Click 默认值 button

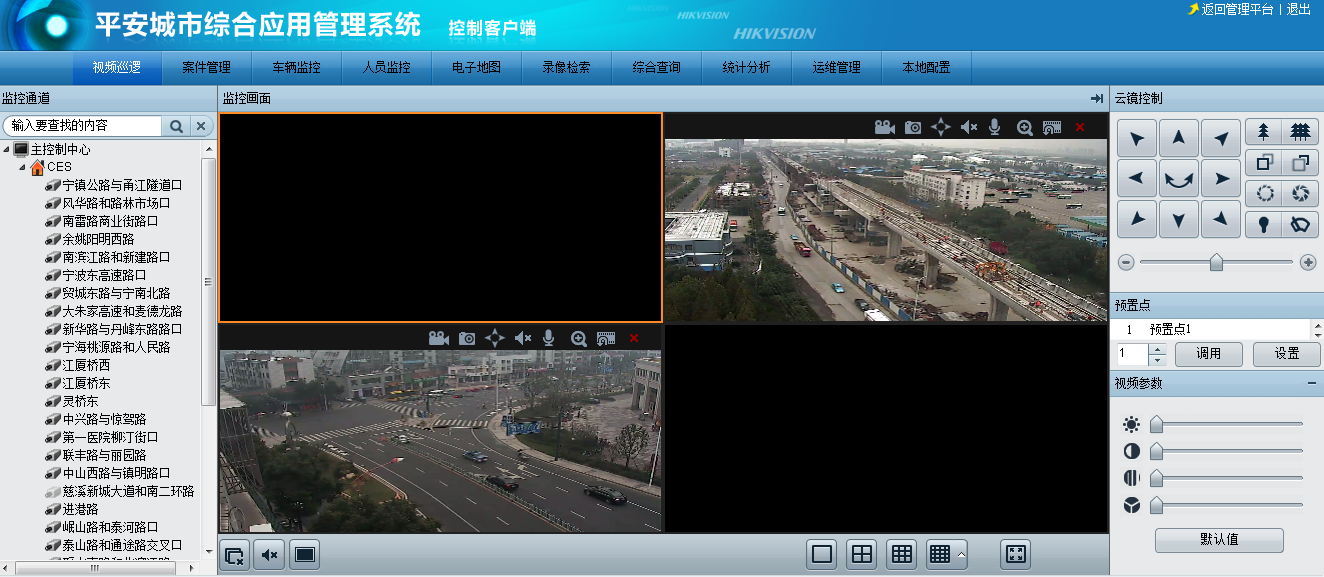click(1219, 540)
